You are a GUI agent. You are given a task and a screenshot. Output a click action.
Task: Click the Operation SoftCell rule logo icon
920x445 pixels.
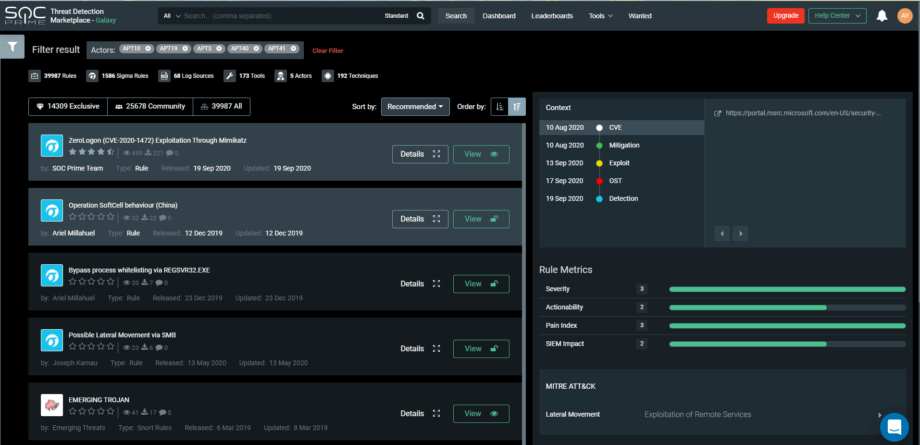(52, 210)
